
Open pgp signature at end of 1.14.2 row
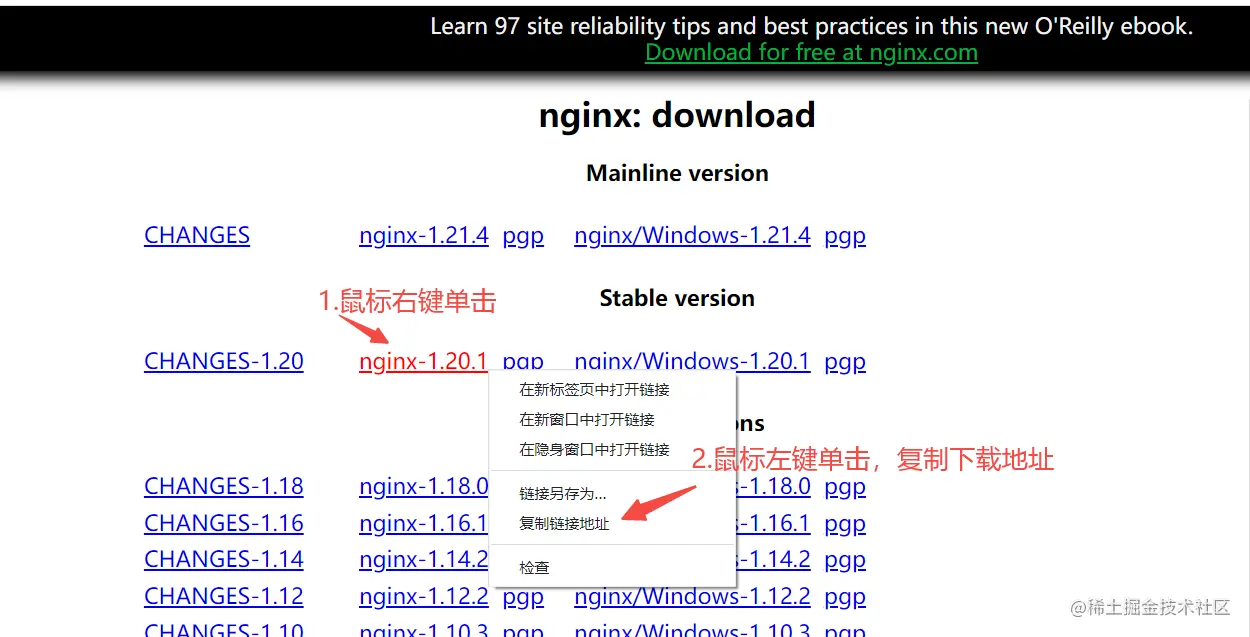[x=845, y=561]
